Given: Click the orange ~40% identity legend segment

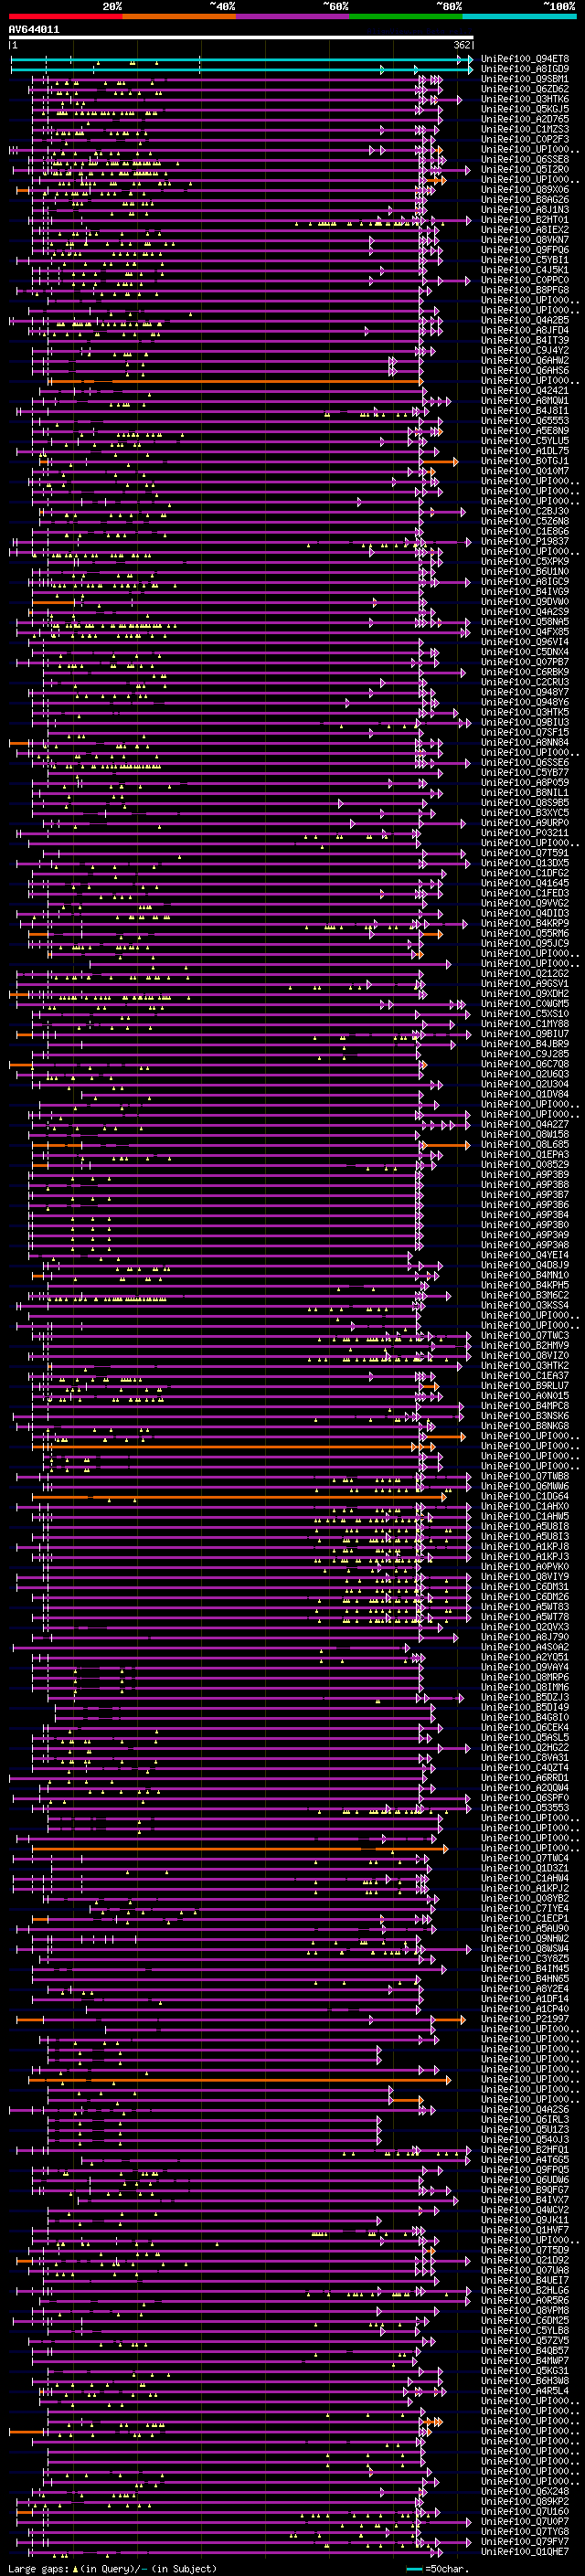Looking at the screenshot, I should click(179, 16).
